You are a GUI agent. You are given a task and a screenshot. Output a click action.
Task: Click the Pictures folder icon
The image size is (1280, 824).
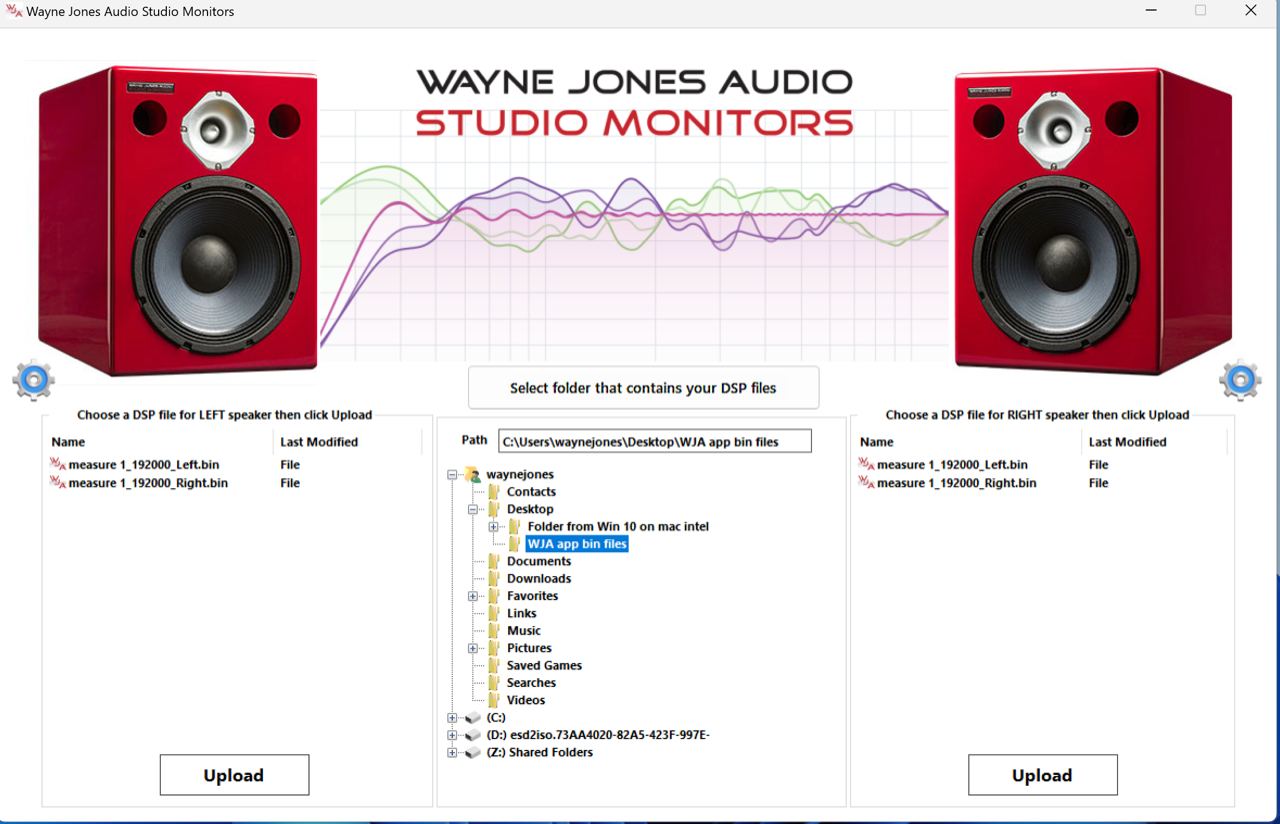494,648
